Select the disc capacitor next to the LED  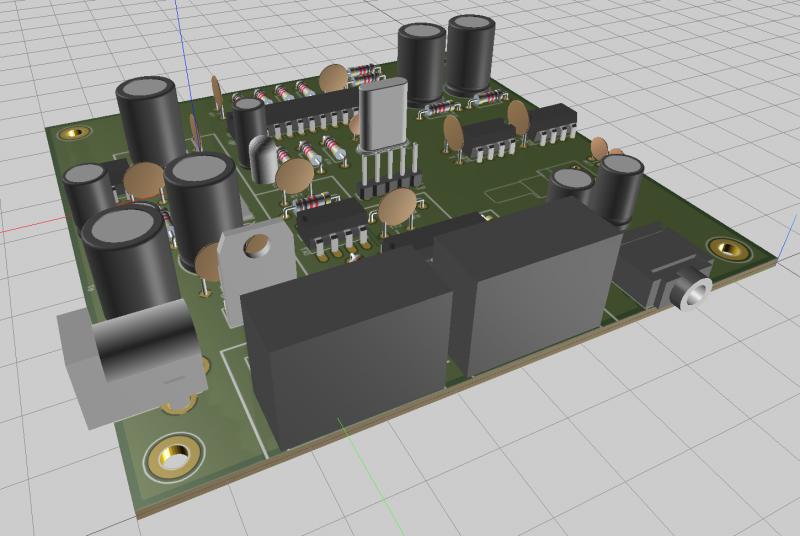click(x=294, y=178)
